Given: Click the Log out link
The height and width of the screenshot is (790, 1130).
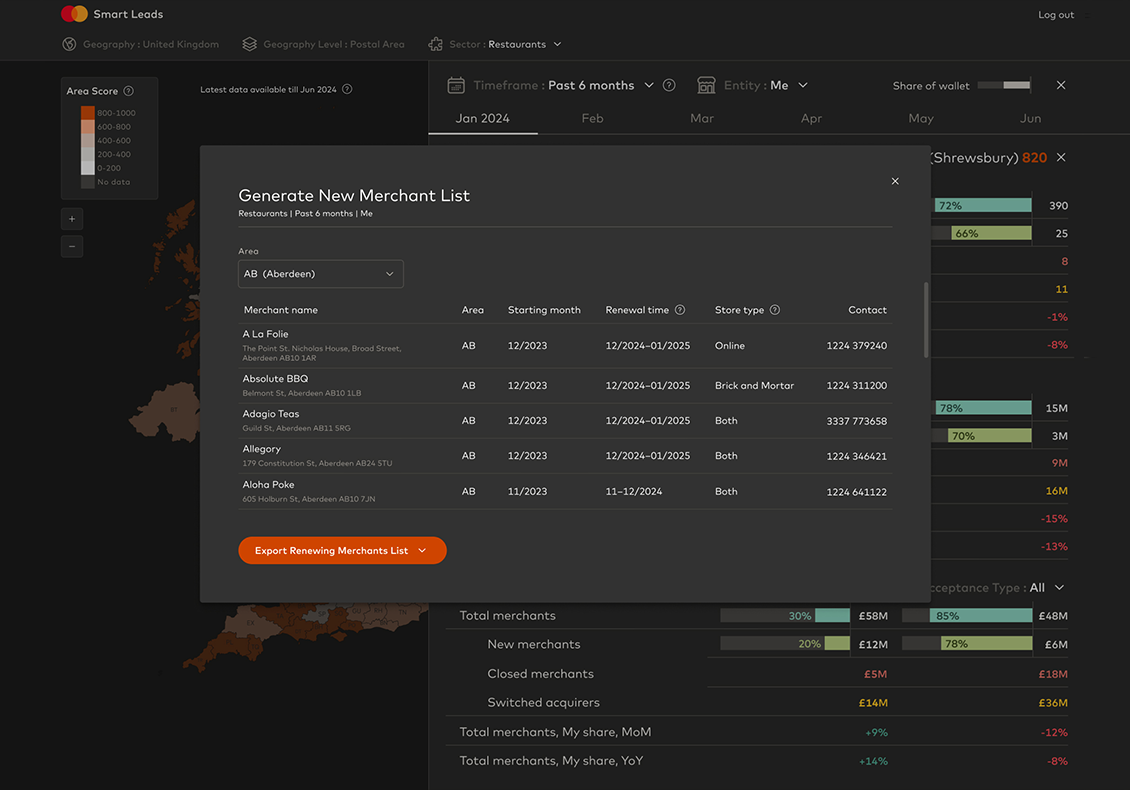Looking at the screenshot, I should pyautogui.click(x=1055, y=15).
